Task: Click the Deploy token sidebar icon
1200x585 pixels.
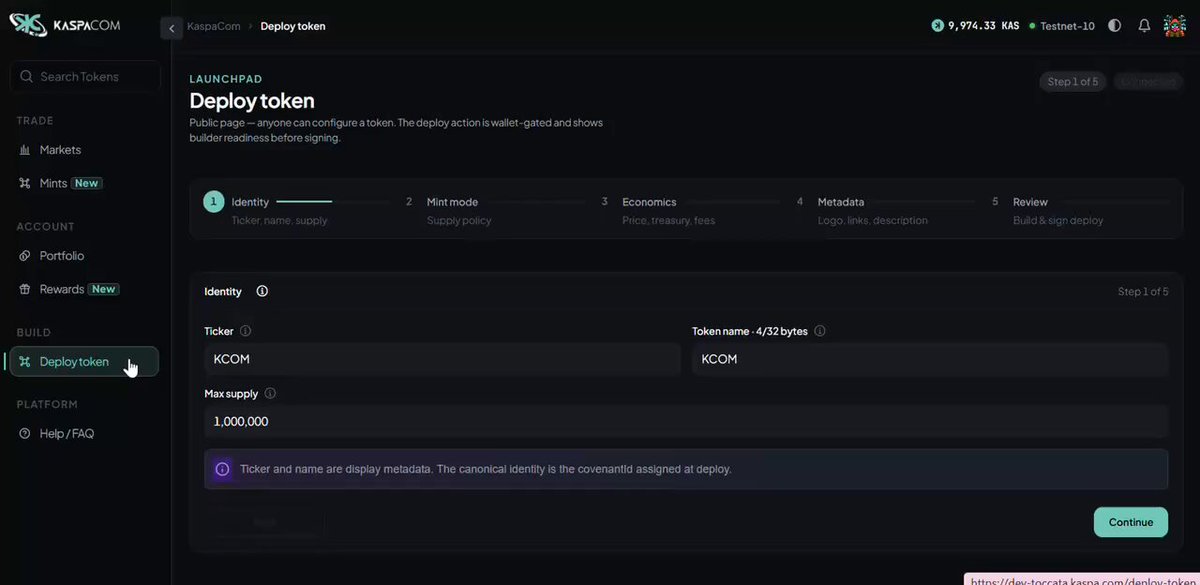Action: (26, 362)
